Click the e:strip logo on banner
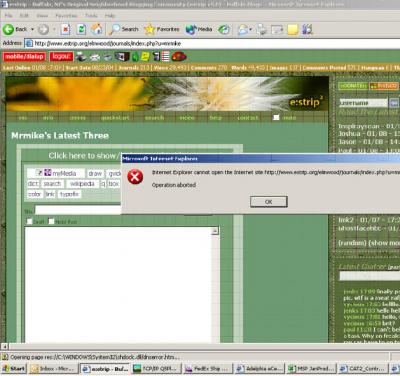Screen dimensions: 400x376 tap(306, 102)
